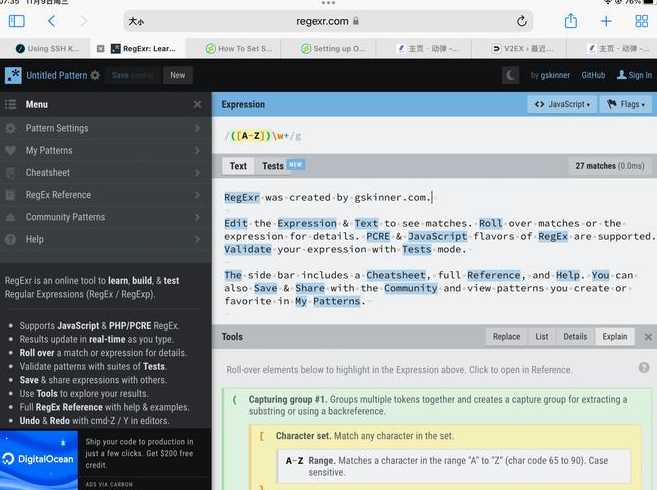Click A-Z Range explanation row

pyautogui.click(x=453, y=466)
